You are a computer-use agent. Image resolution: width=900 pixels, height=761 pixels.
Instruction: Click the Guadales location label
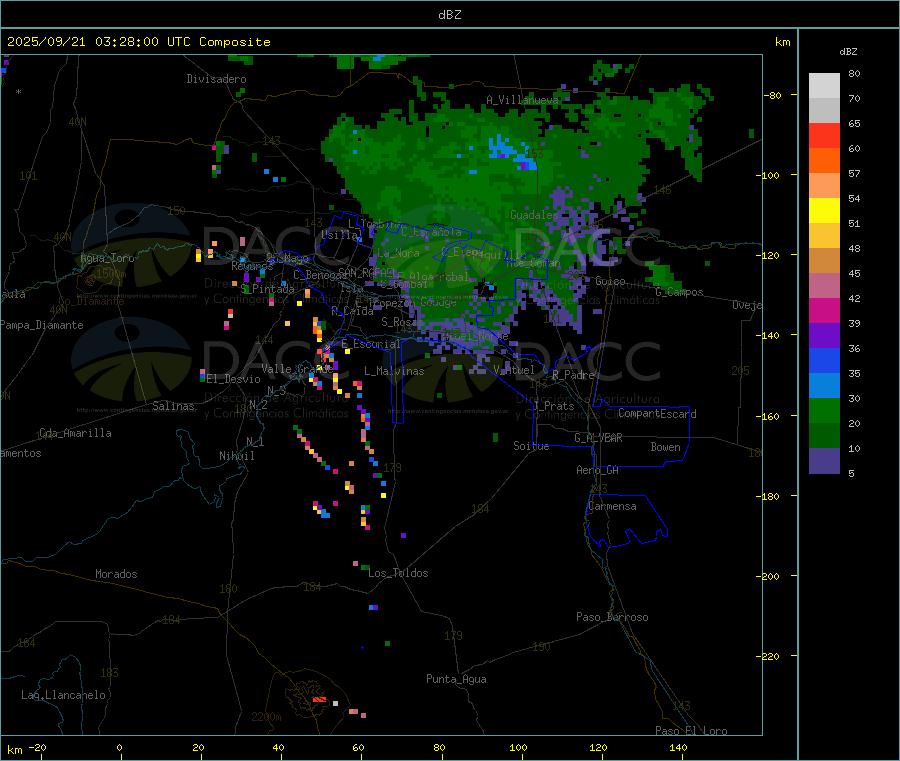point(534,215)
